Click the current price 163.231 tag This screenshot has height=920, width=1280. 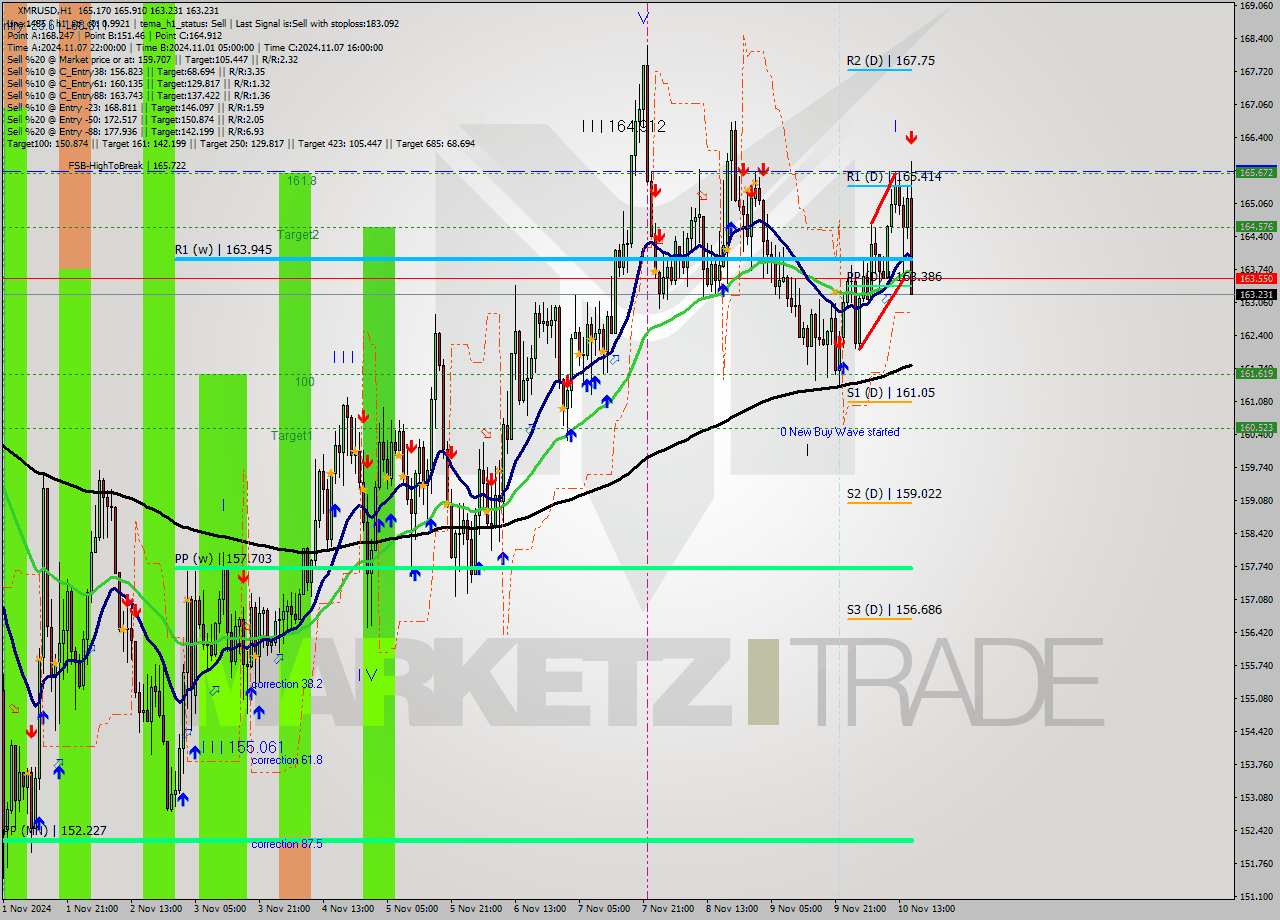point(1256,295)
